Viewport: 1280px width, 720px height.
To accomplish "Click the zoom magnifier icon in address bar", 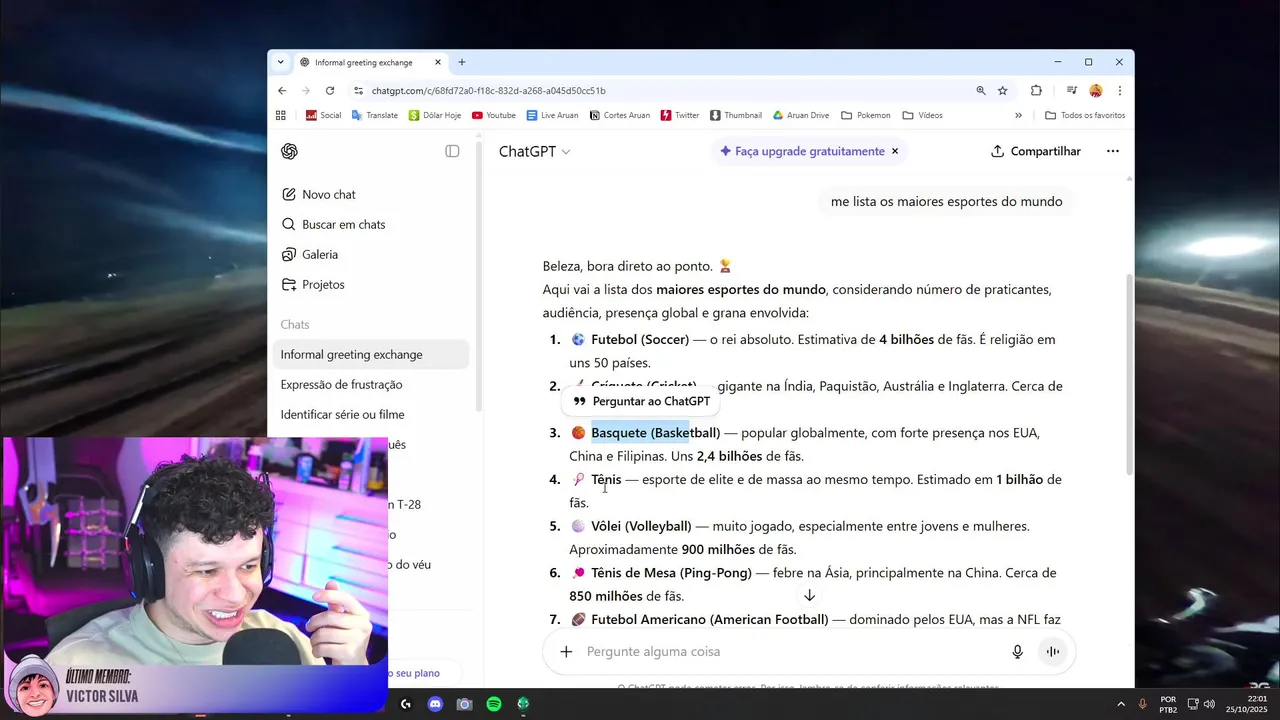I will point(981,90).
